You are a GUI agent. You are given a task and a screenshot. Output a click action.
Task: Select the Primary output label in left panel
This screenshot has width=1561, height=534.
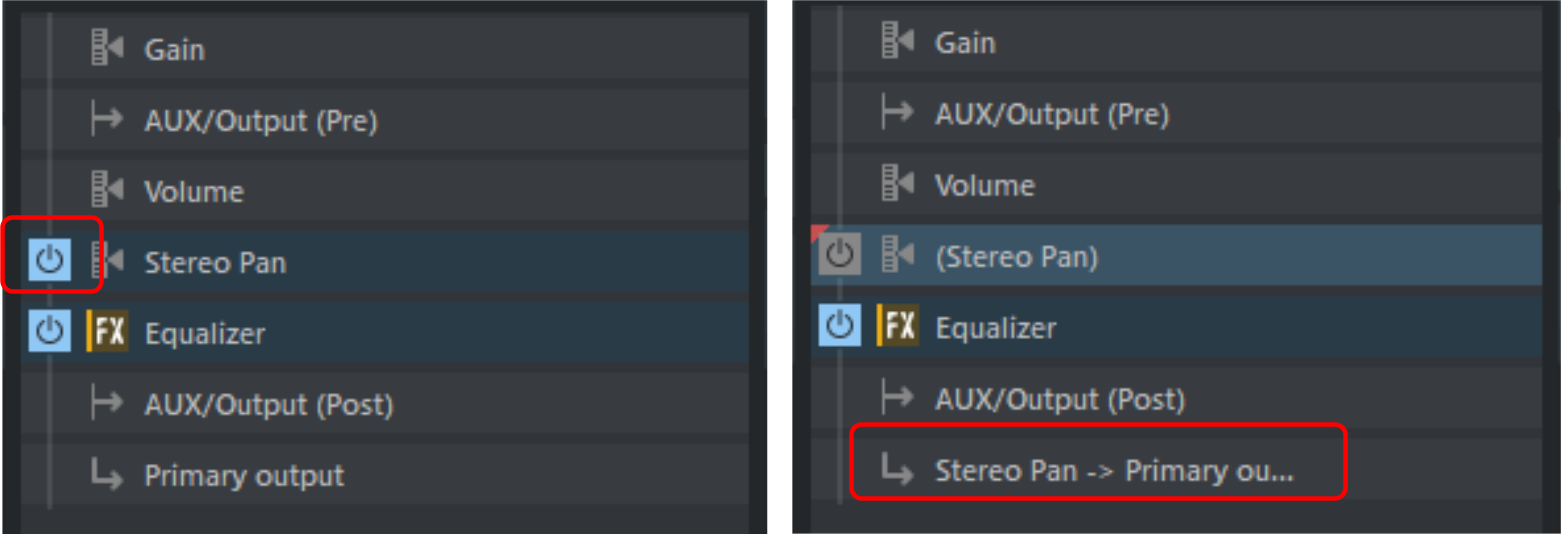point(244,475)
